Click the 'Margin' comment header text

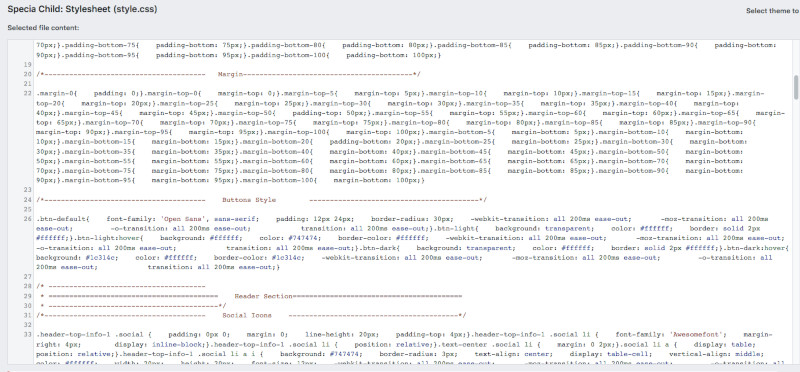click(230, 75)
